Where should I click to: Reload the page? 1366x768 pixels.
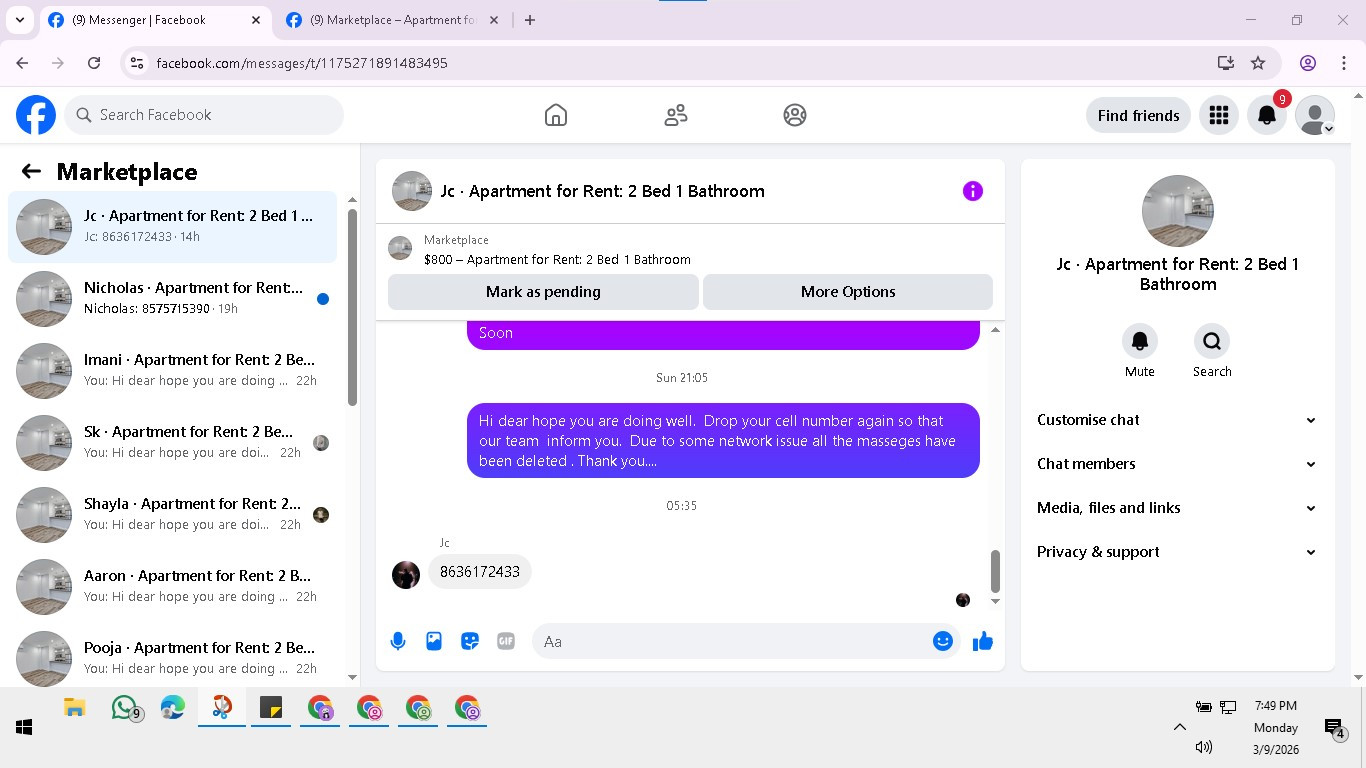click(94, 63)
